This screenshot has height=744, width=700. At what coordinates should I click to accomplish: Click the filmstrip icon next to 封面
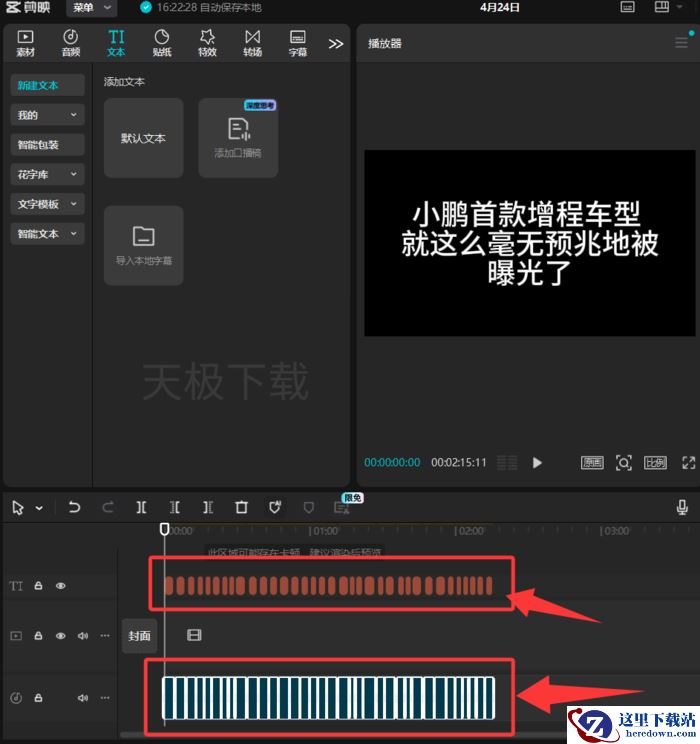click(x=194, y=635)
